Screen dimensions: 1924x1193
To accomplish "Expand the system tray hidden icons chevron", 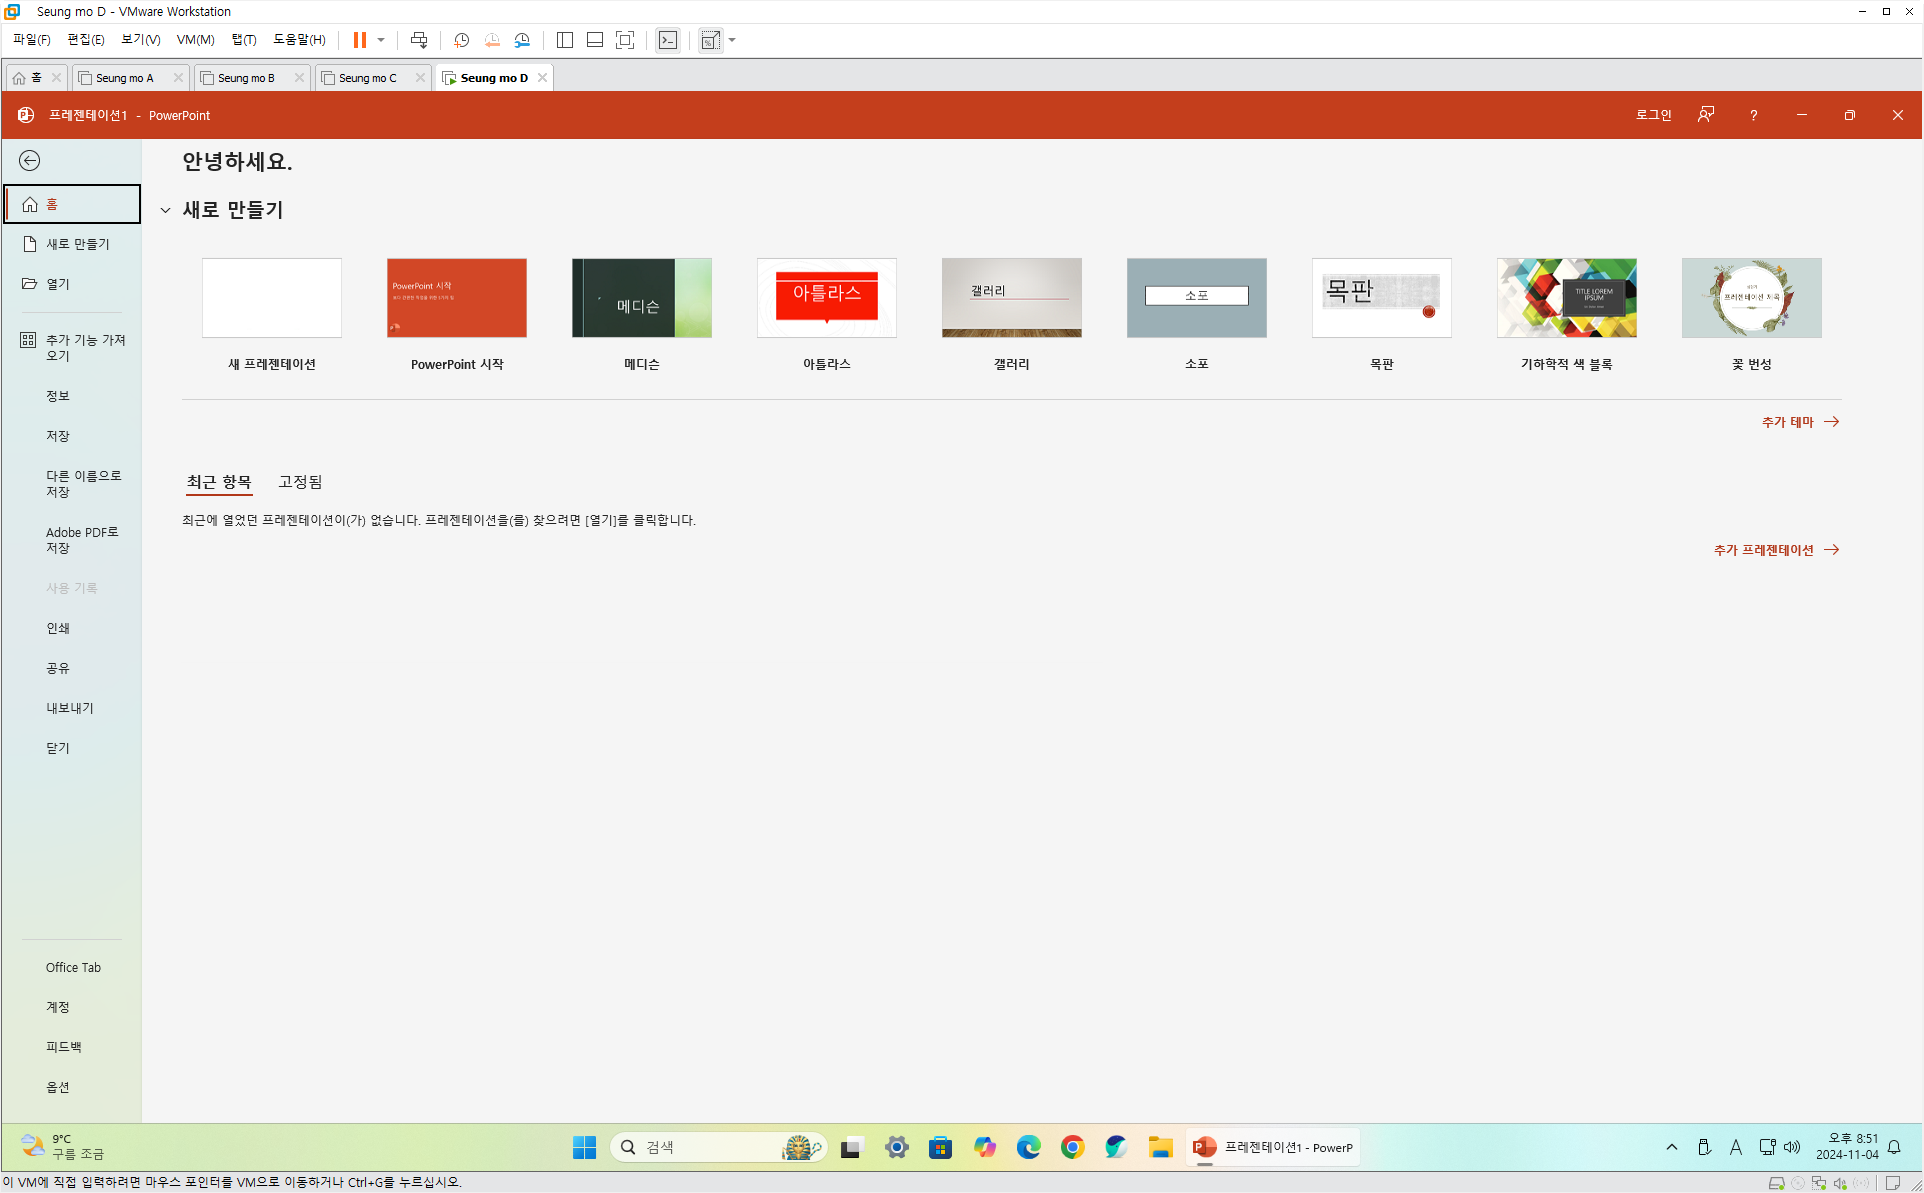I will pos(1671,1147).
